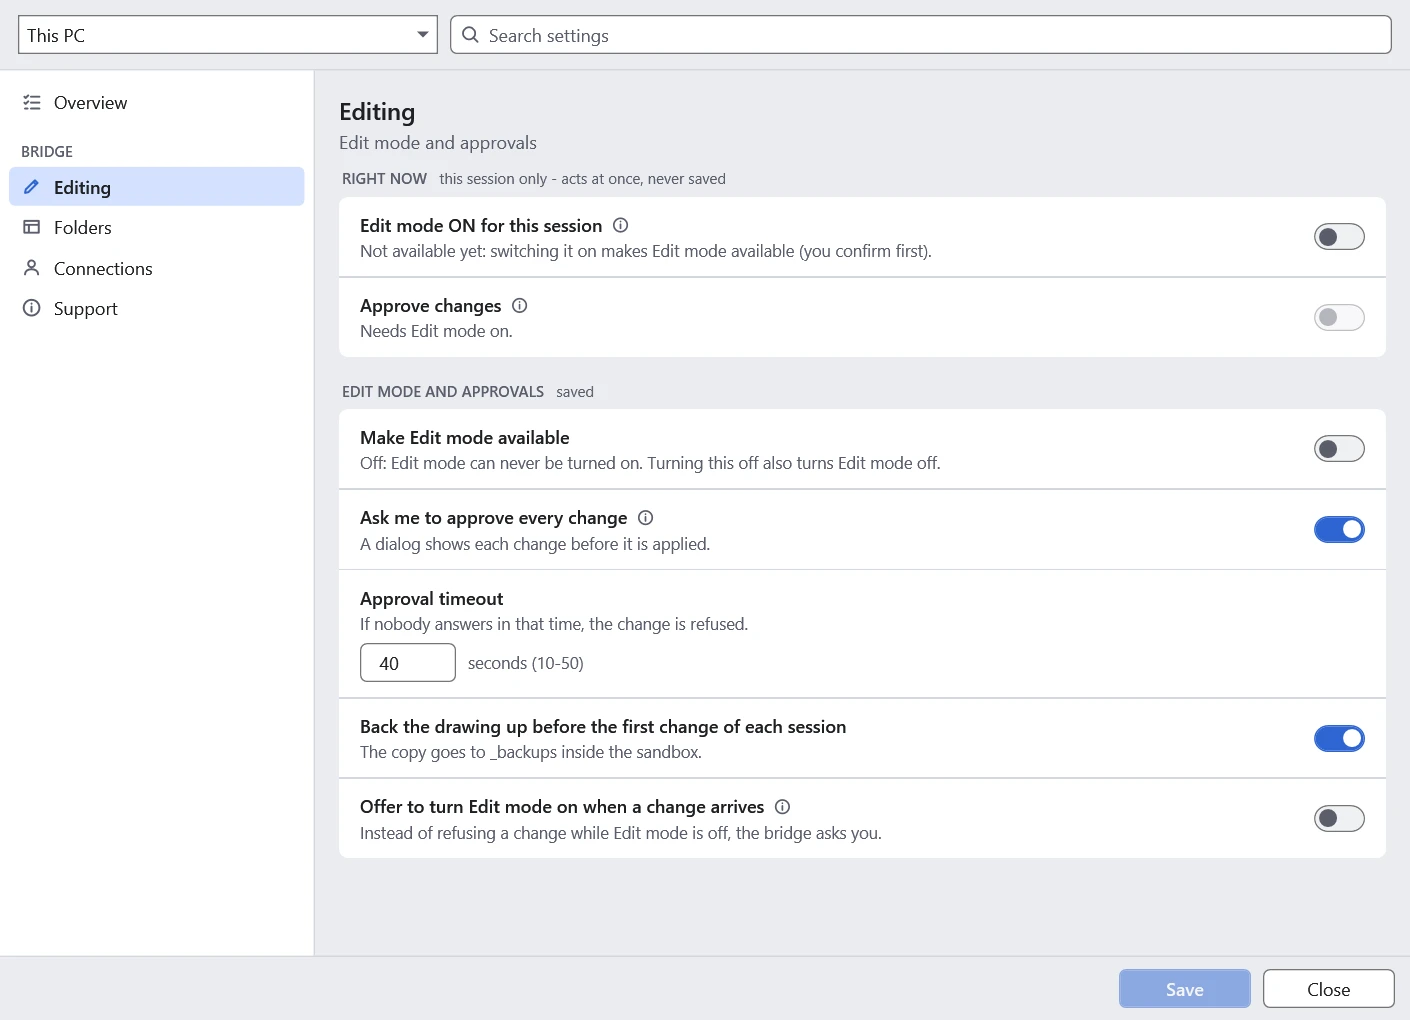This screenshot has width=1410, height=1020.
Task: Click the 'Editing' page heading
Action: (377, 112)
